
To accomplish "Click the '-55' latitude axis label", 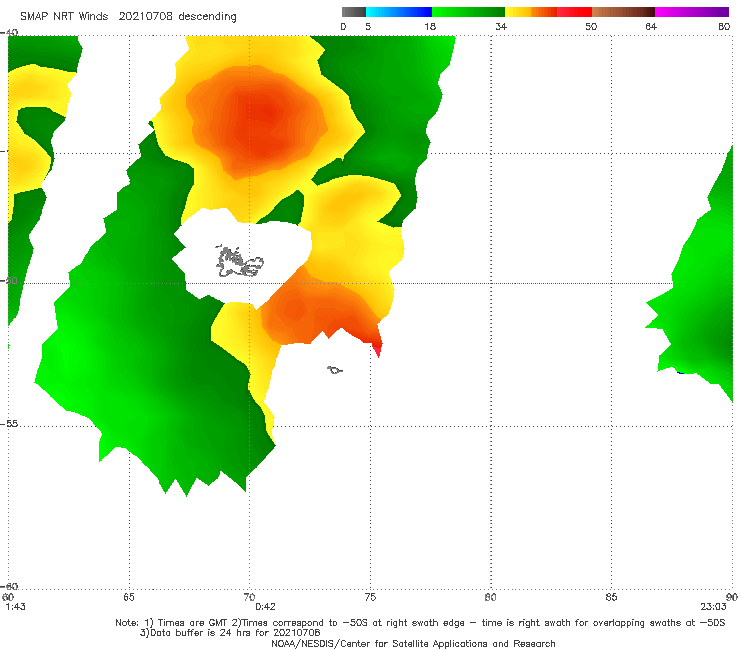I will tap(9, 423).
